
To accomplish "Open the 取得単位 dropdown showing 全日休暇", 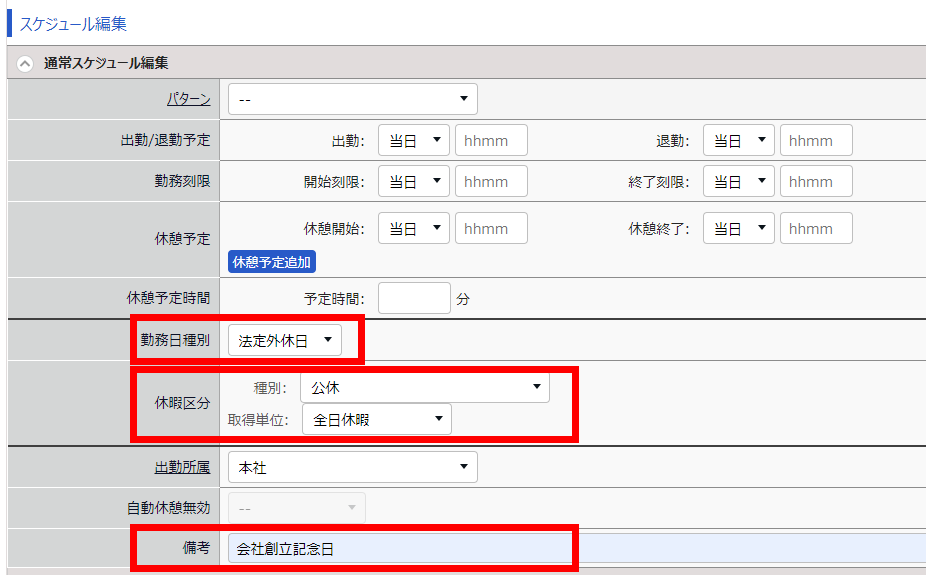I will (x=377, y=419).
